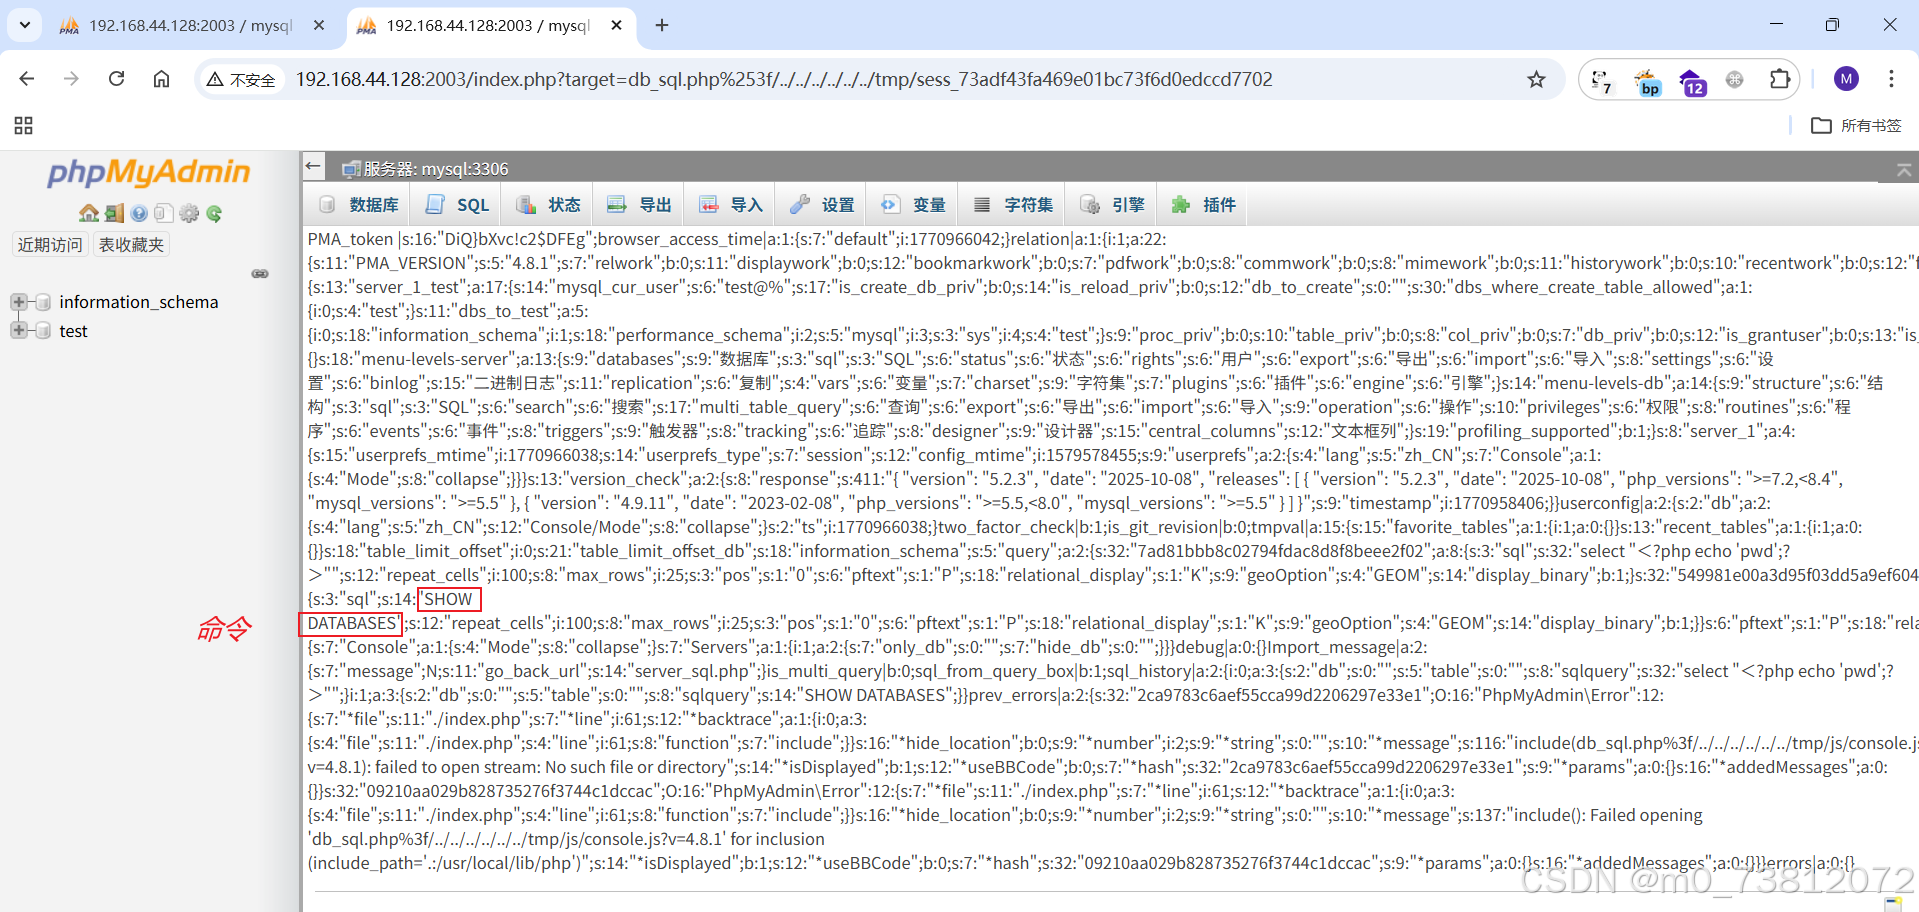The height and width of the screenshot is (912, 1919).
Task: Open the 所有书签 bookmarks folder
Action: (x=1857, y=126)
